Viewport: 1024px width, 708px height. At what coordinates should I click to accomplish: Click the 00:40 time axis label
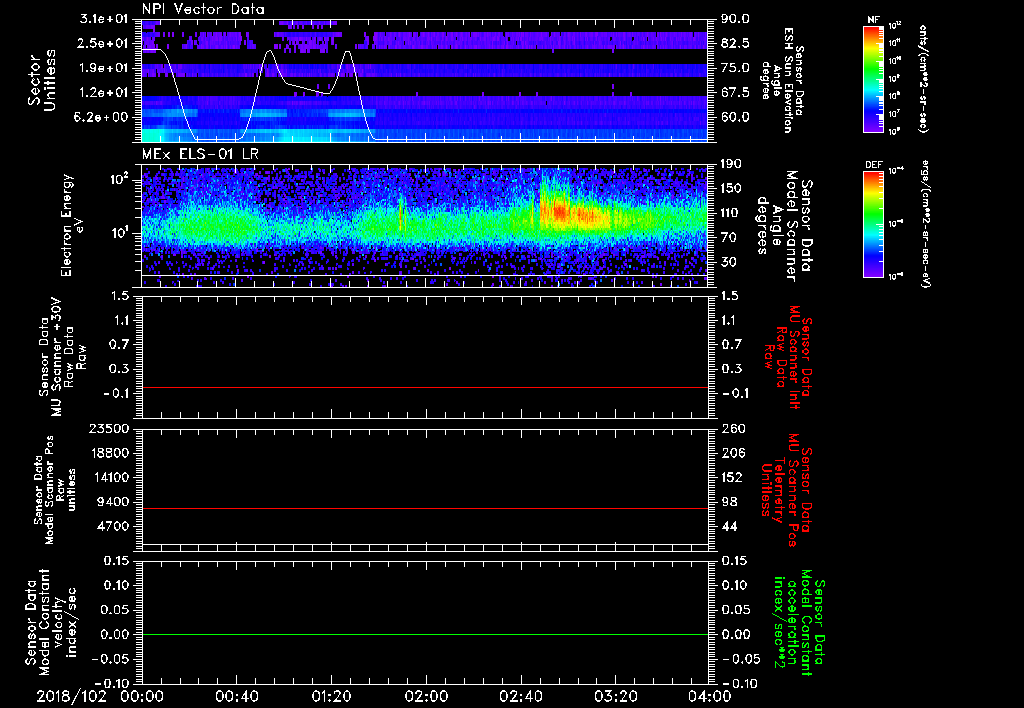235,696
